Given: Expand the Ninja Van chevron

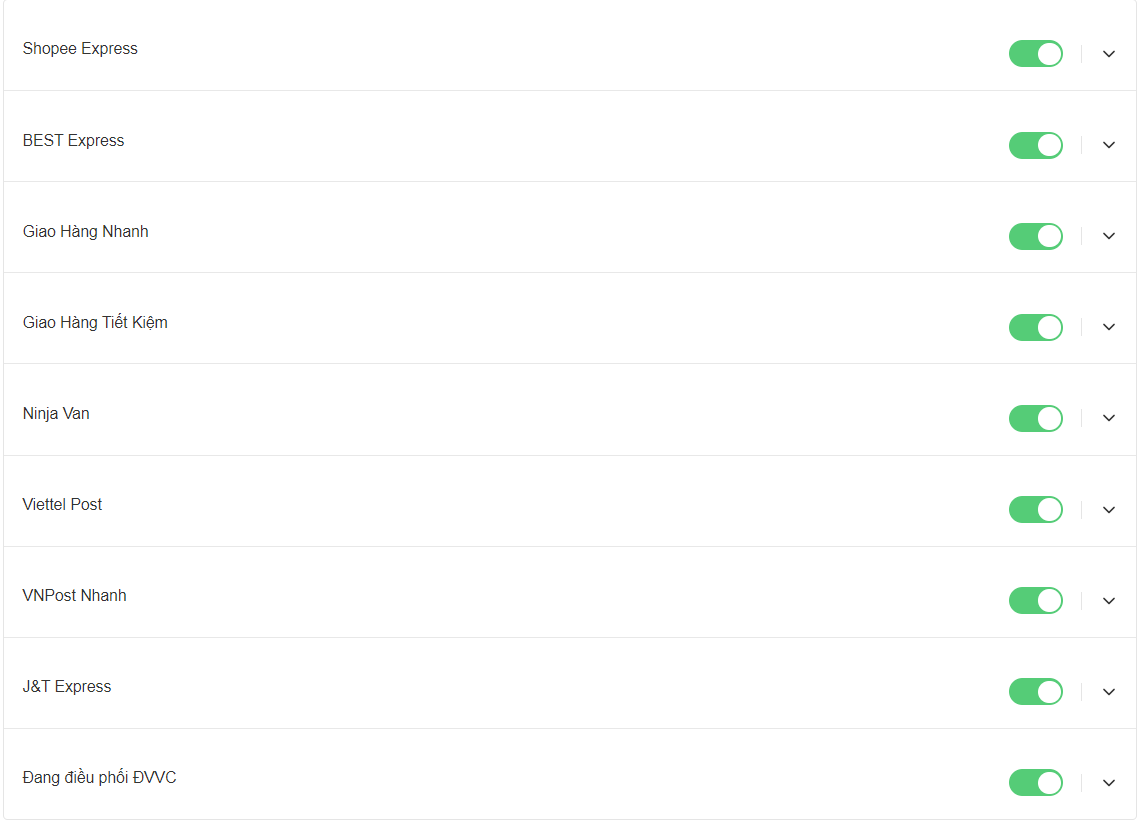Looking at the screenshot, I should click(x=1108, y=418).
